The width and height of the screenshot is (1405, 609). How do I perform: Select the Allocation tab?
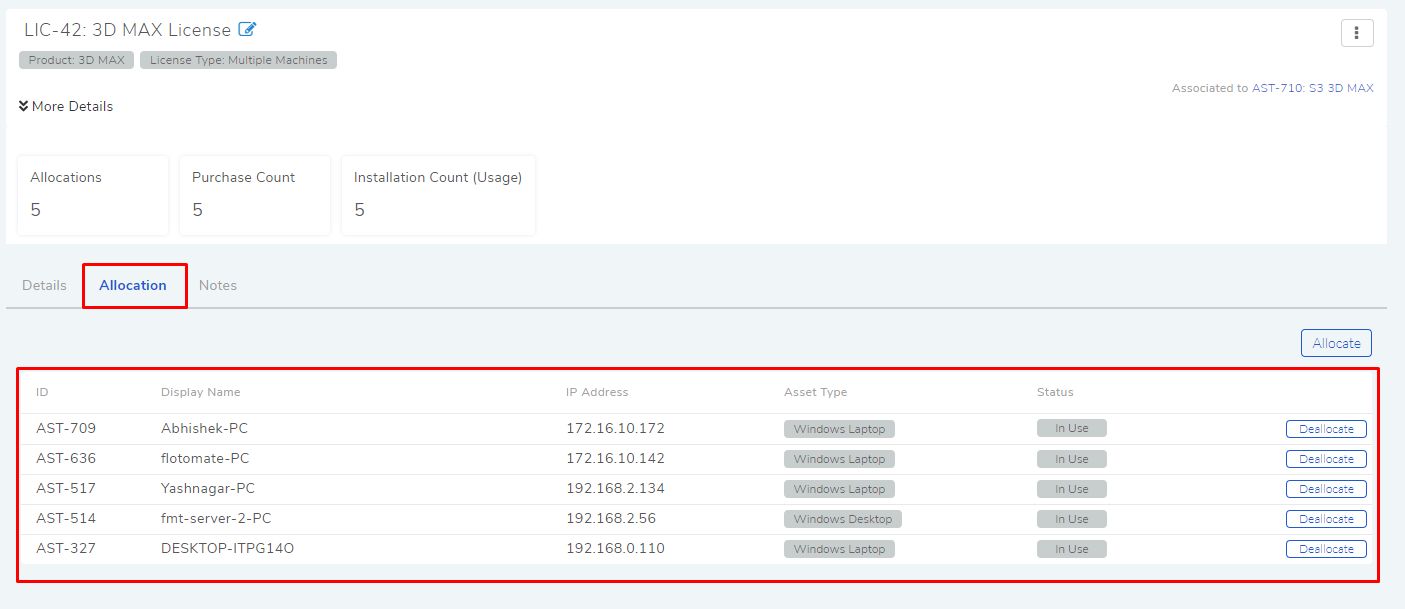(x=133, y=285)
